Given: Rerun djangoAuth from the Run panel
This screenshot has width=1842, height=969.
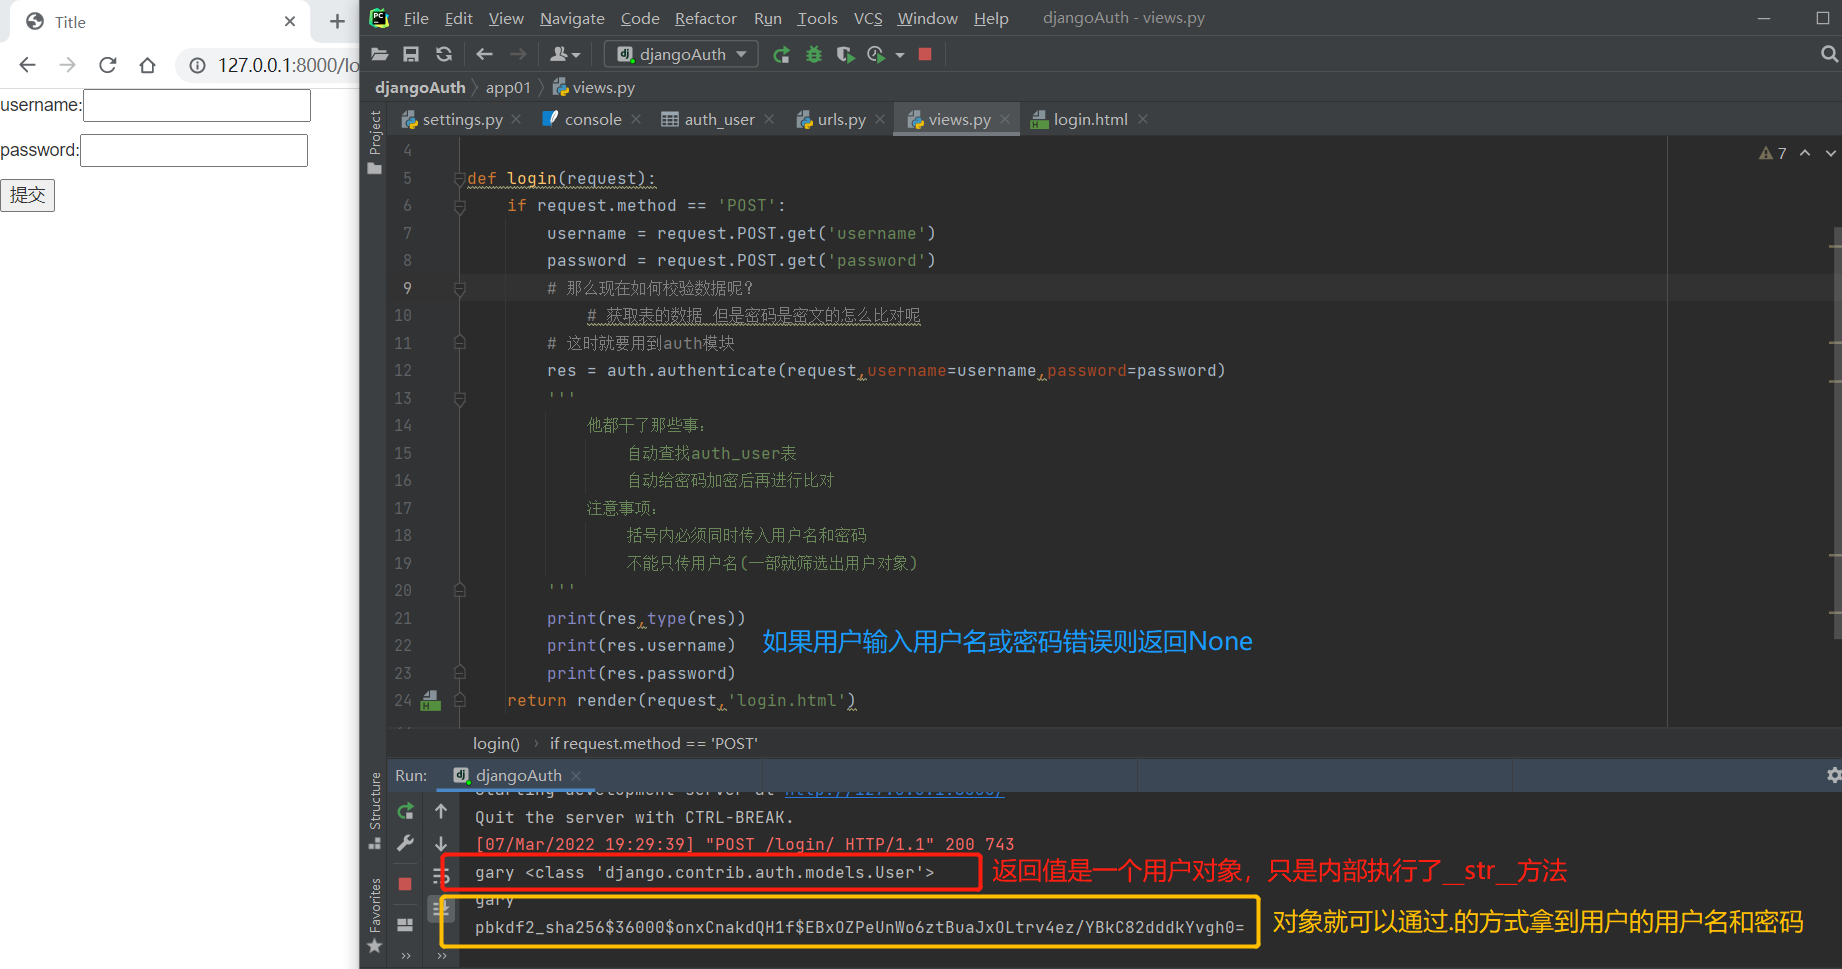Looking at the screenshot, I should [x=405, y=811].
